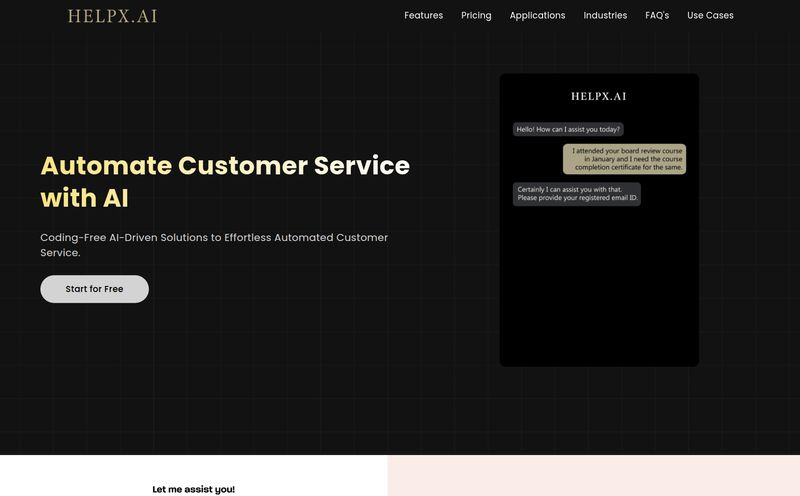Go to the Pricing page link
This screenshot has height=496, width=800.
tap(476, 16)
